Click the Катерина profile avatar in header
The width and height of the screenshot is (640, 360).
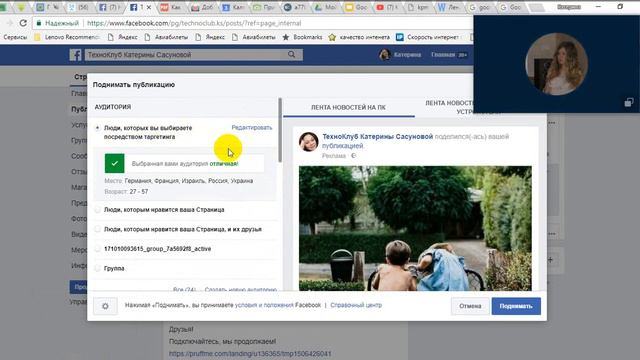[384, 55]
